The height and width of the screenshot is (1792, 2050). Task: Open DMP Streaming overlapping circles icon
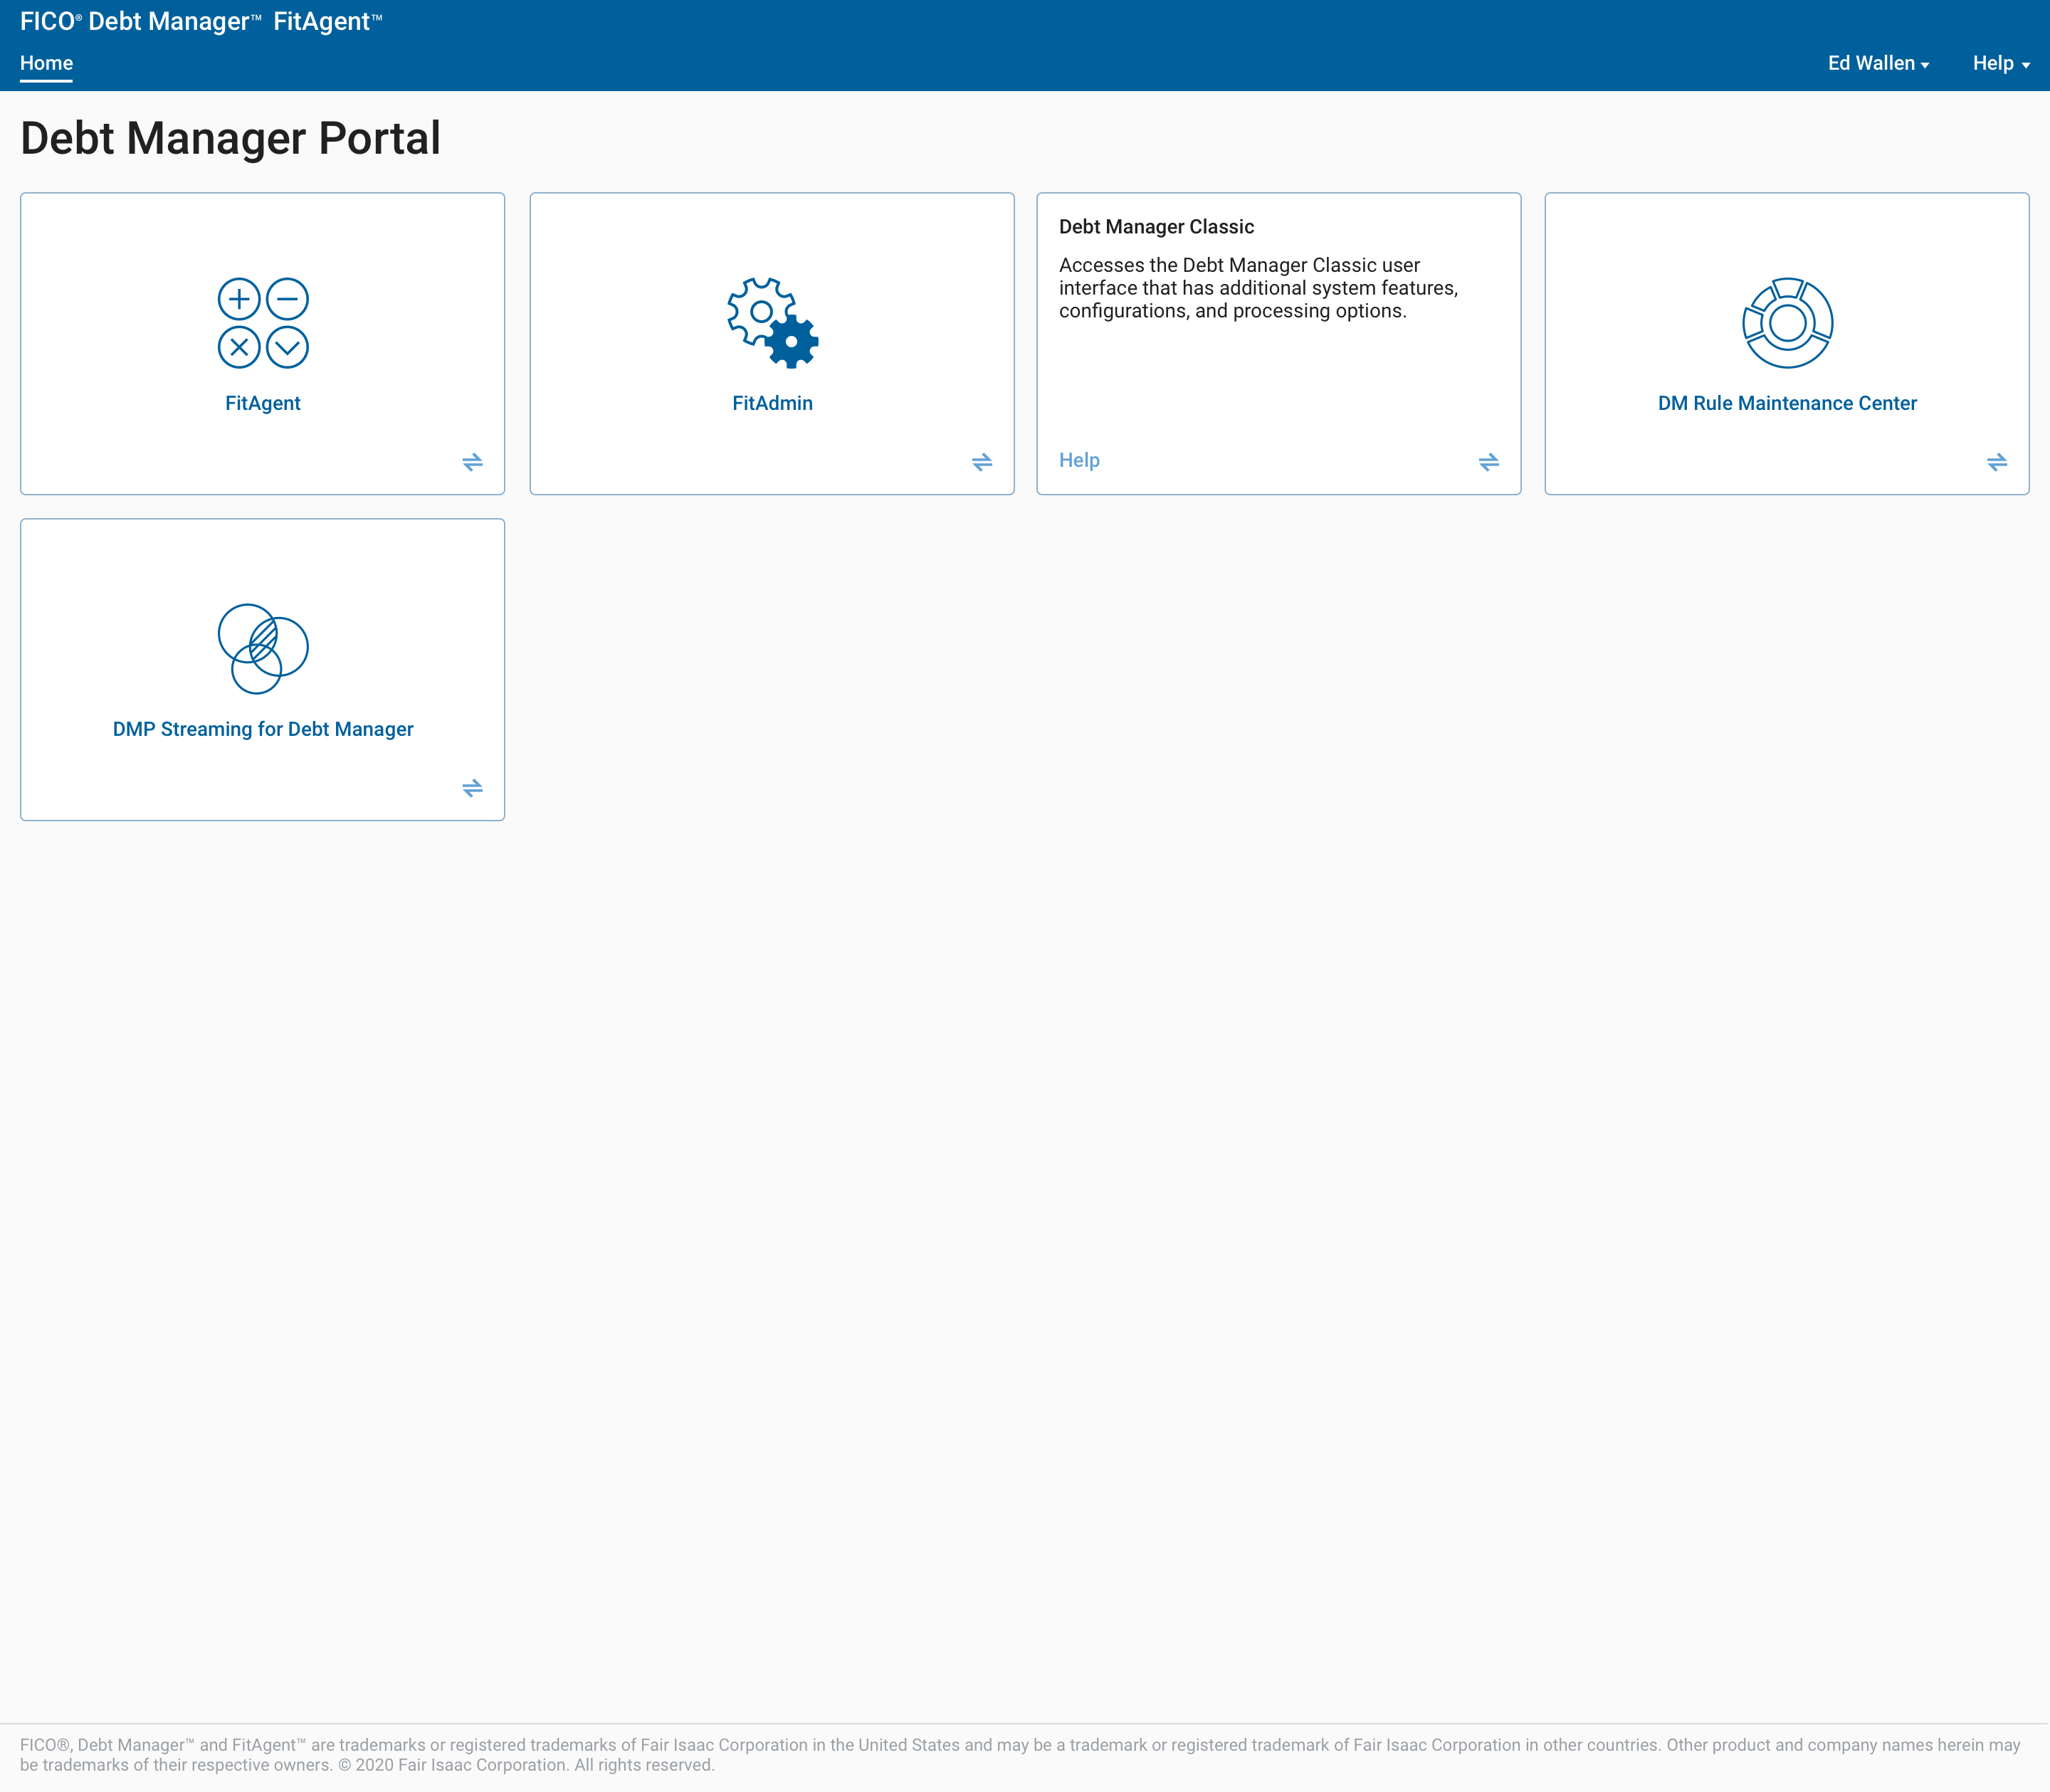(x=263, y=649)
